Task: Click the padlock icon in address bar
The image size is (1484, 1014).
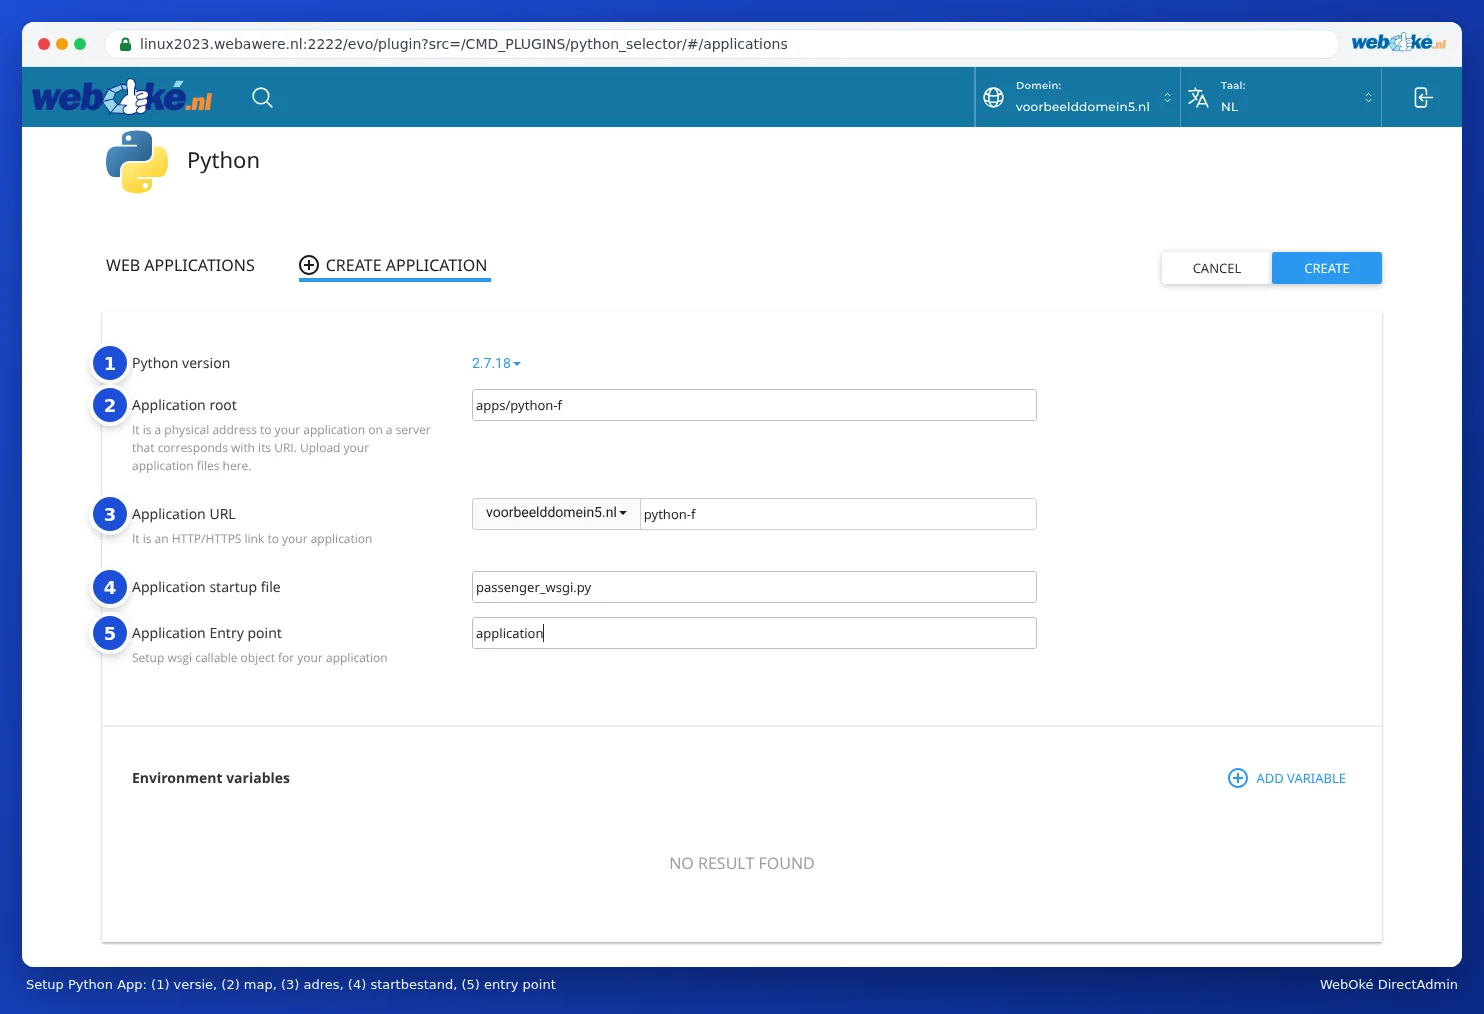Action: (125, 44)
